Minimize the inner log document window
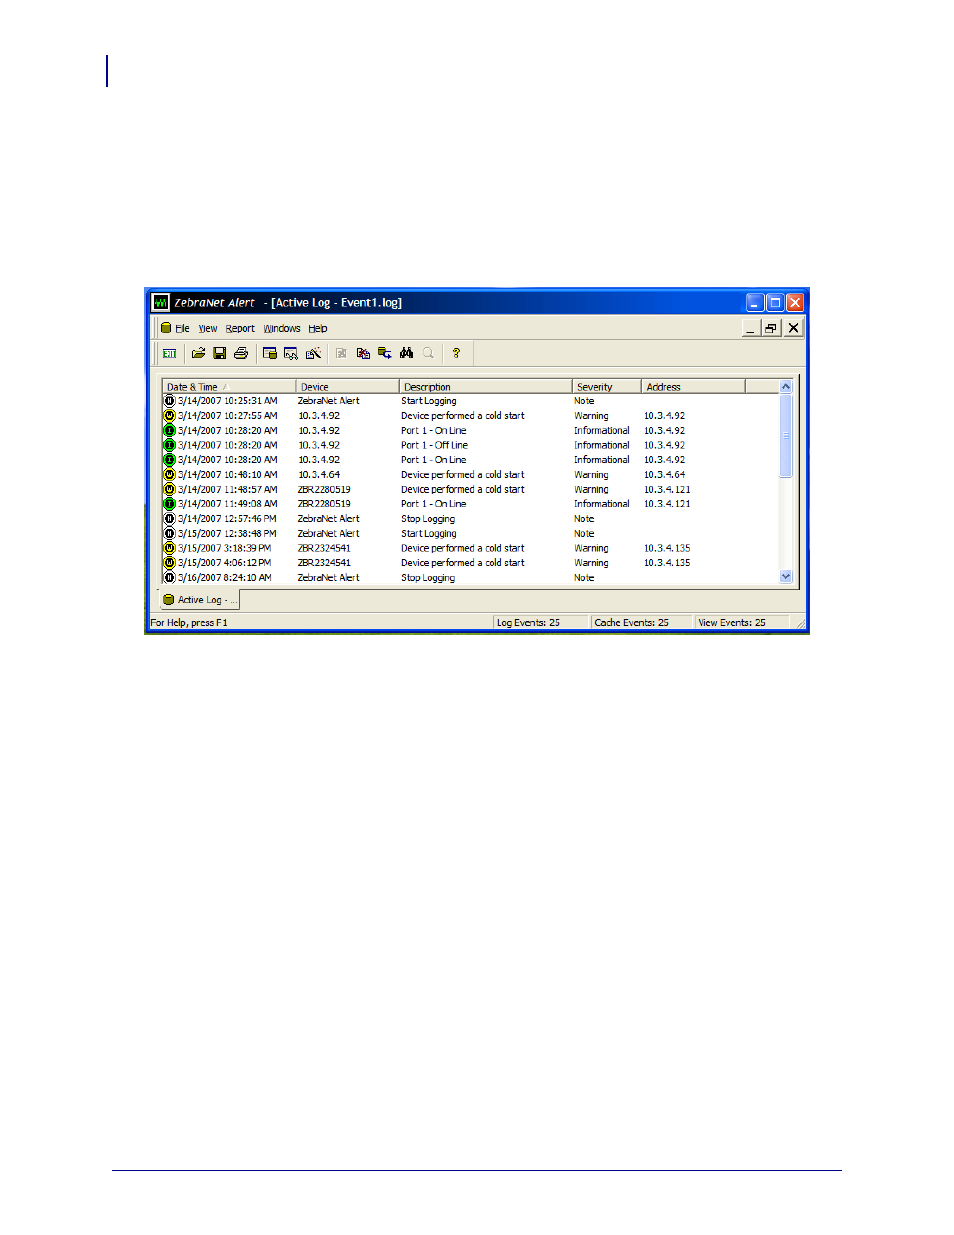The height and width of the screenshot is (1235, 954). (750, 328)
